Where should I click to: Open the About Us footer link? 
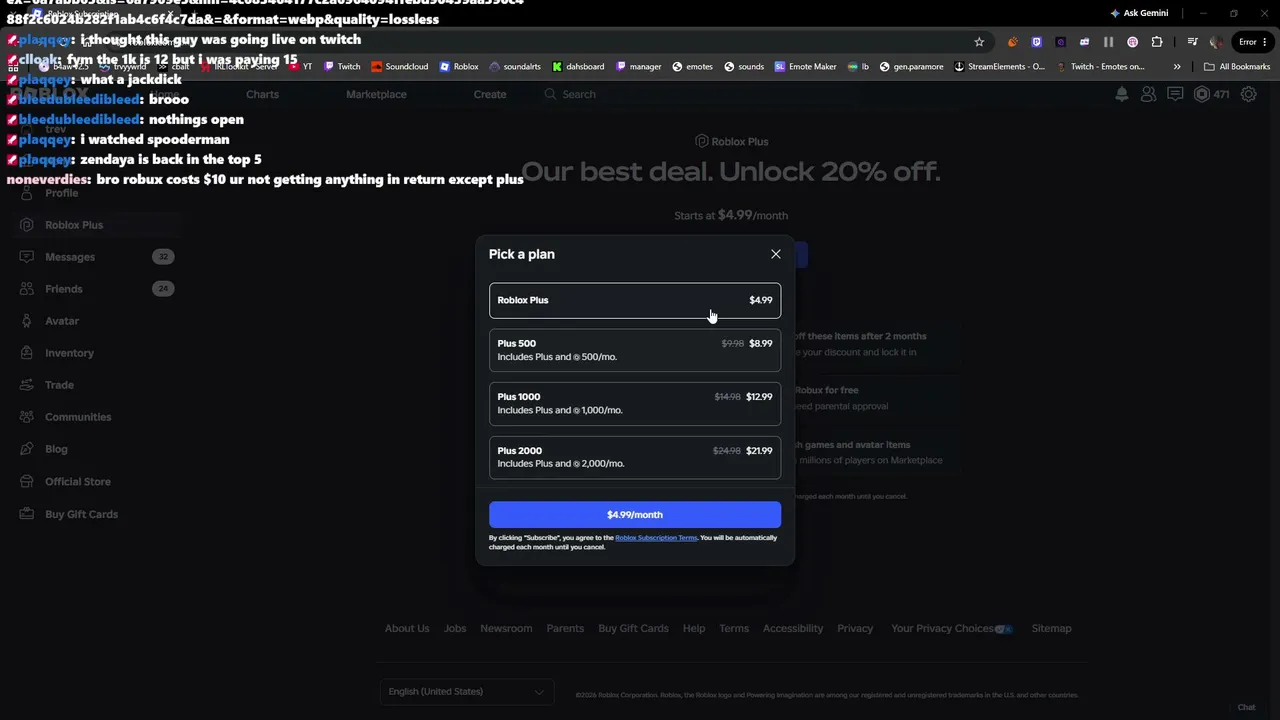(407, 628)
